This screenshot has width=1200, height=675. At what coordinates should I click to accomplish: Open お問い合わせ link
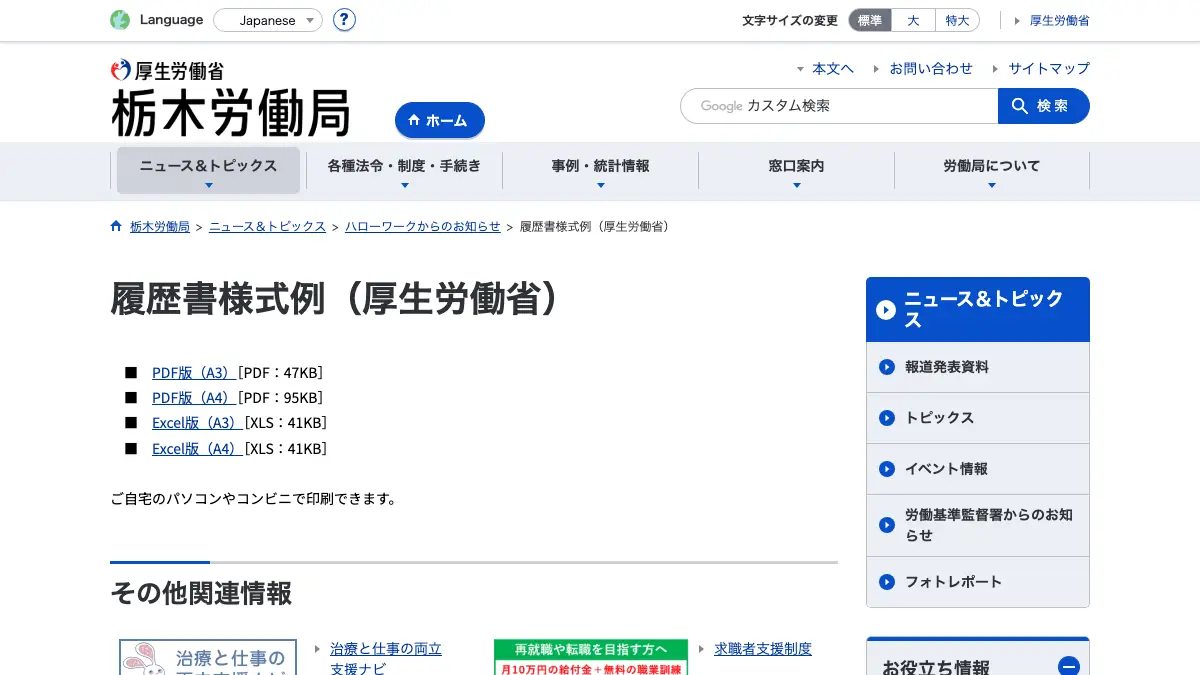click(x=931, y=68)
